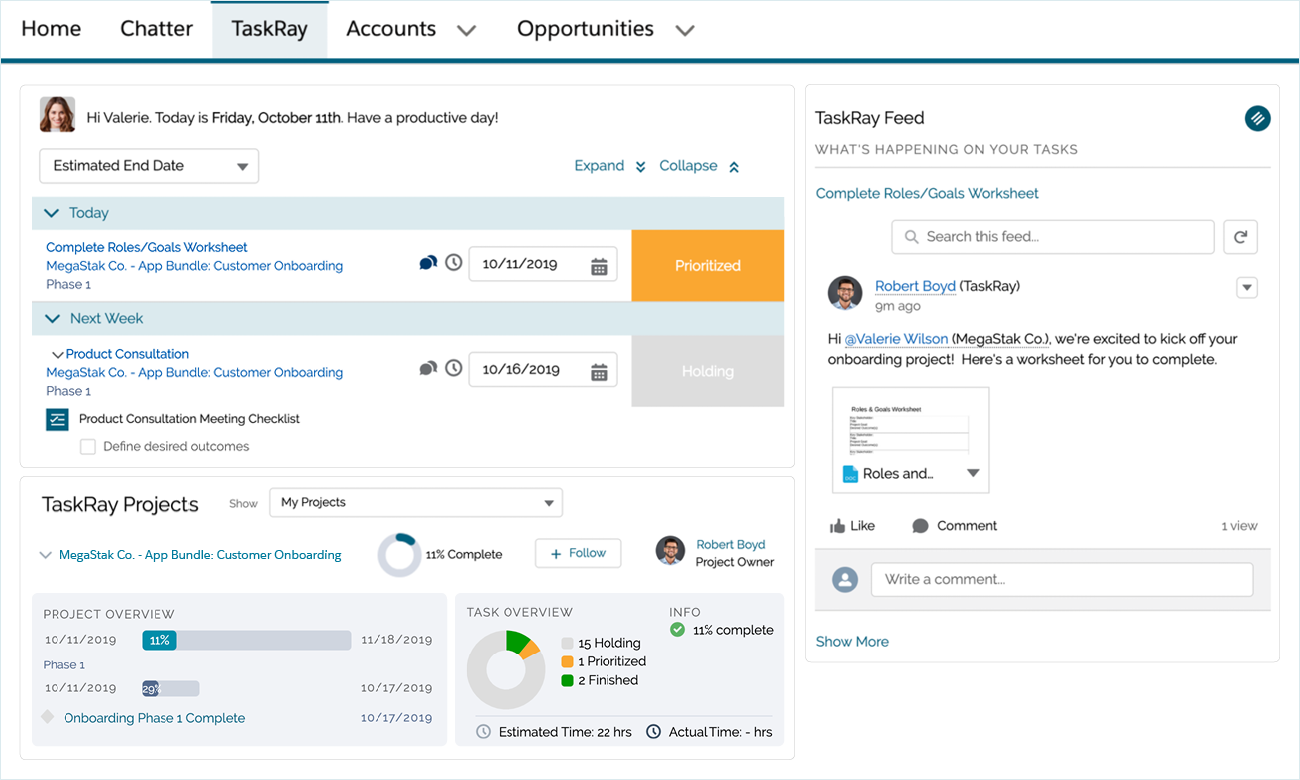Click Robert Boyd project owner avatar
This screenshot has width=1300, height=780.
[x=670, y=551]
